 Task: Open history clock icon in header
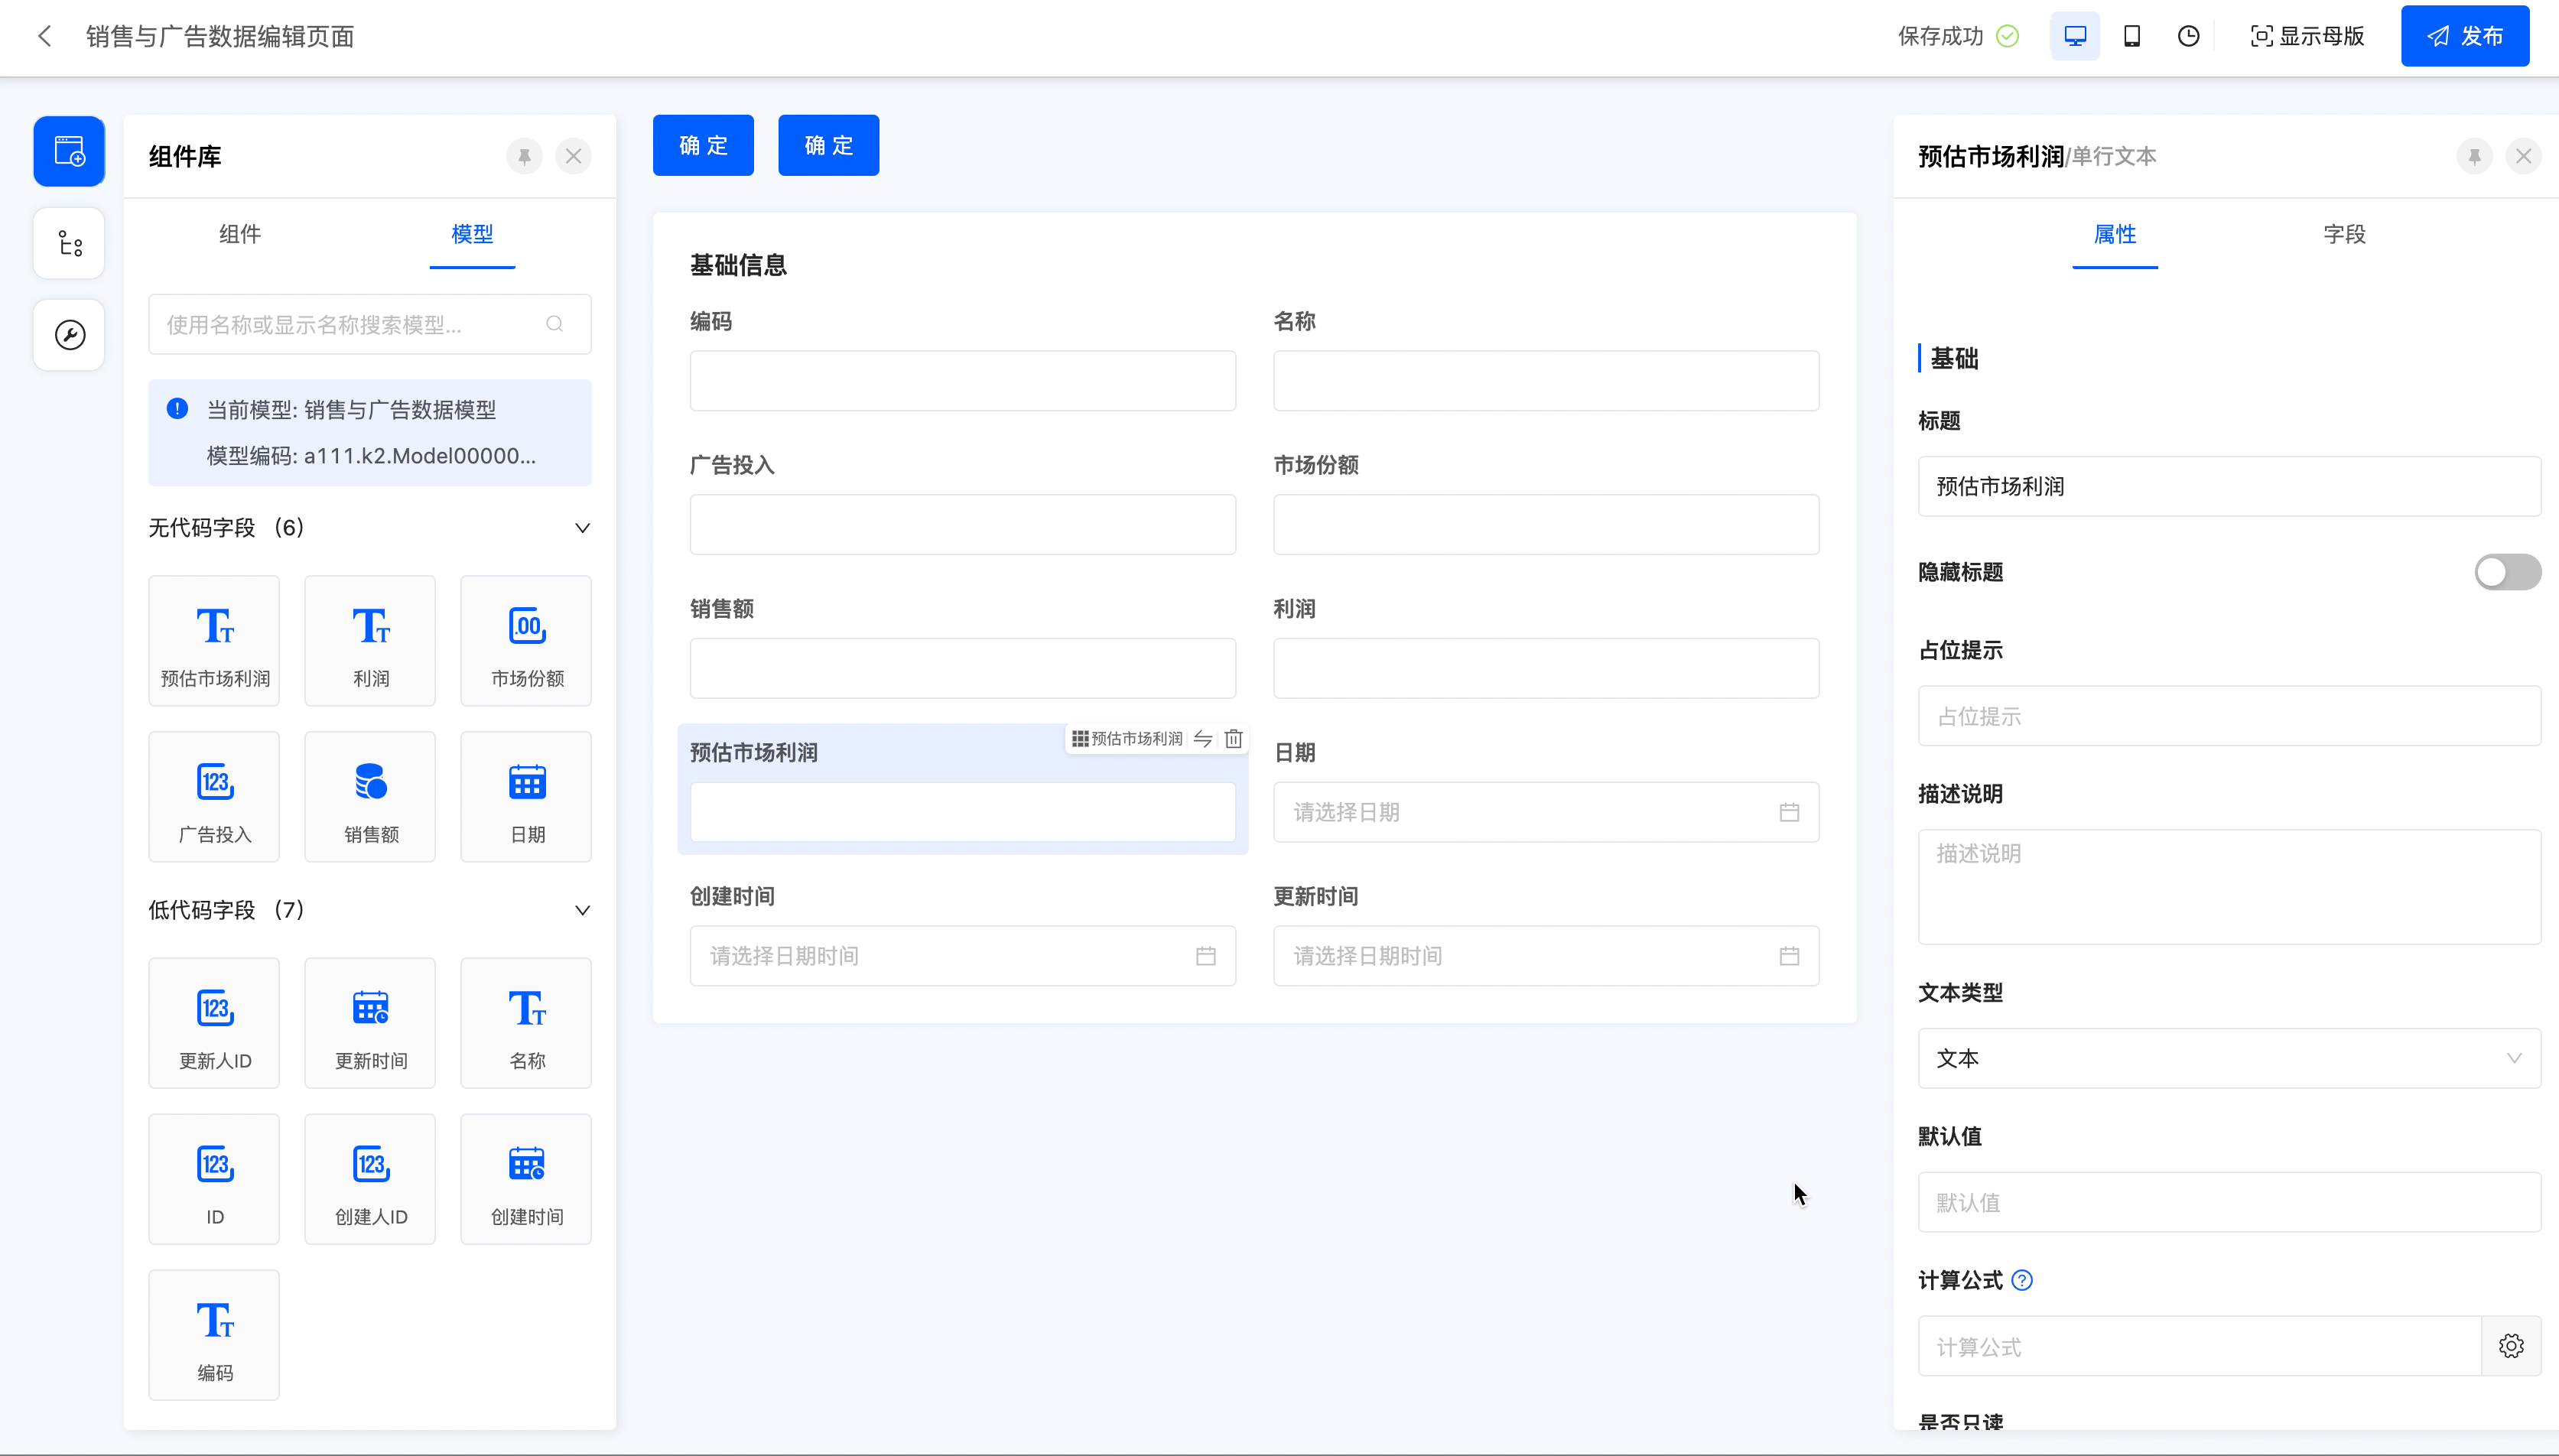2188,36
